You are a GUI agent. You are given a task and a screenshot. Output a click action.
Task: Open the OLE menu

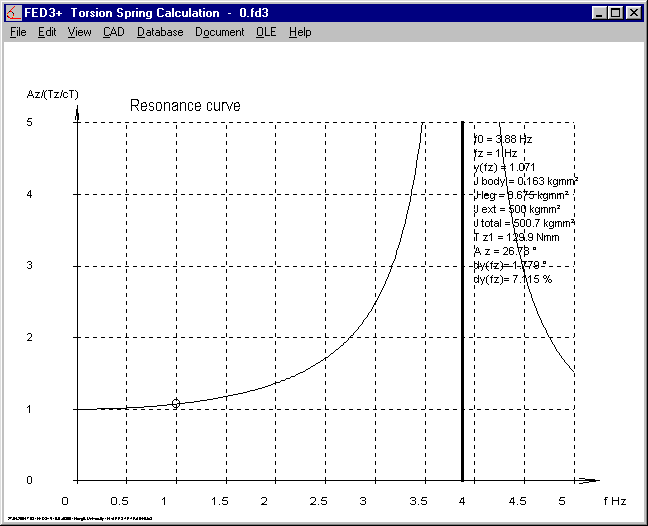266,32
